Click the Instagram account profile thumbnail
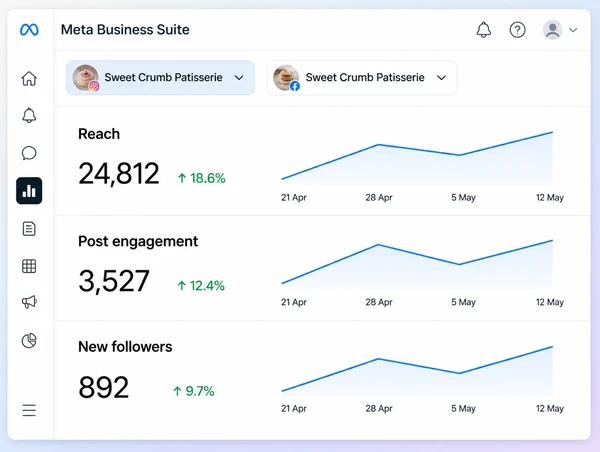The image size is (600, 452). point(86,78)
